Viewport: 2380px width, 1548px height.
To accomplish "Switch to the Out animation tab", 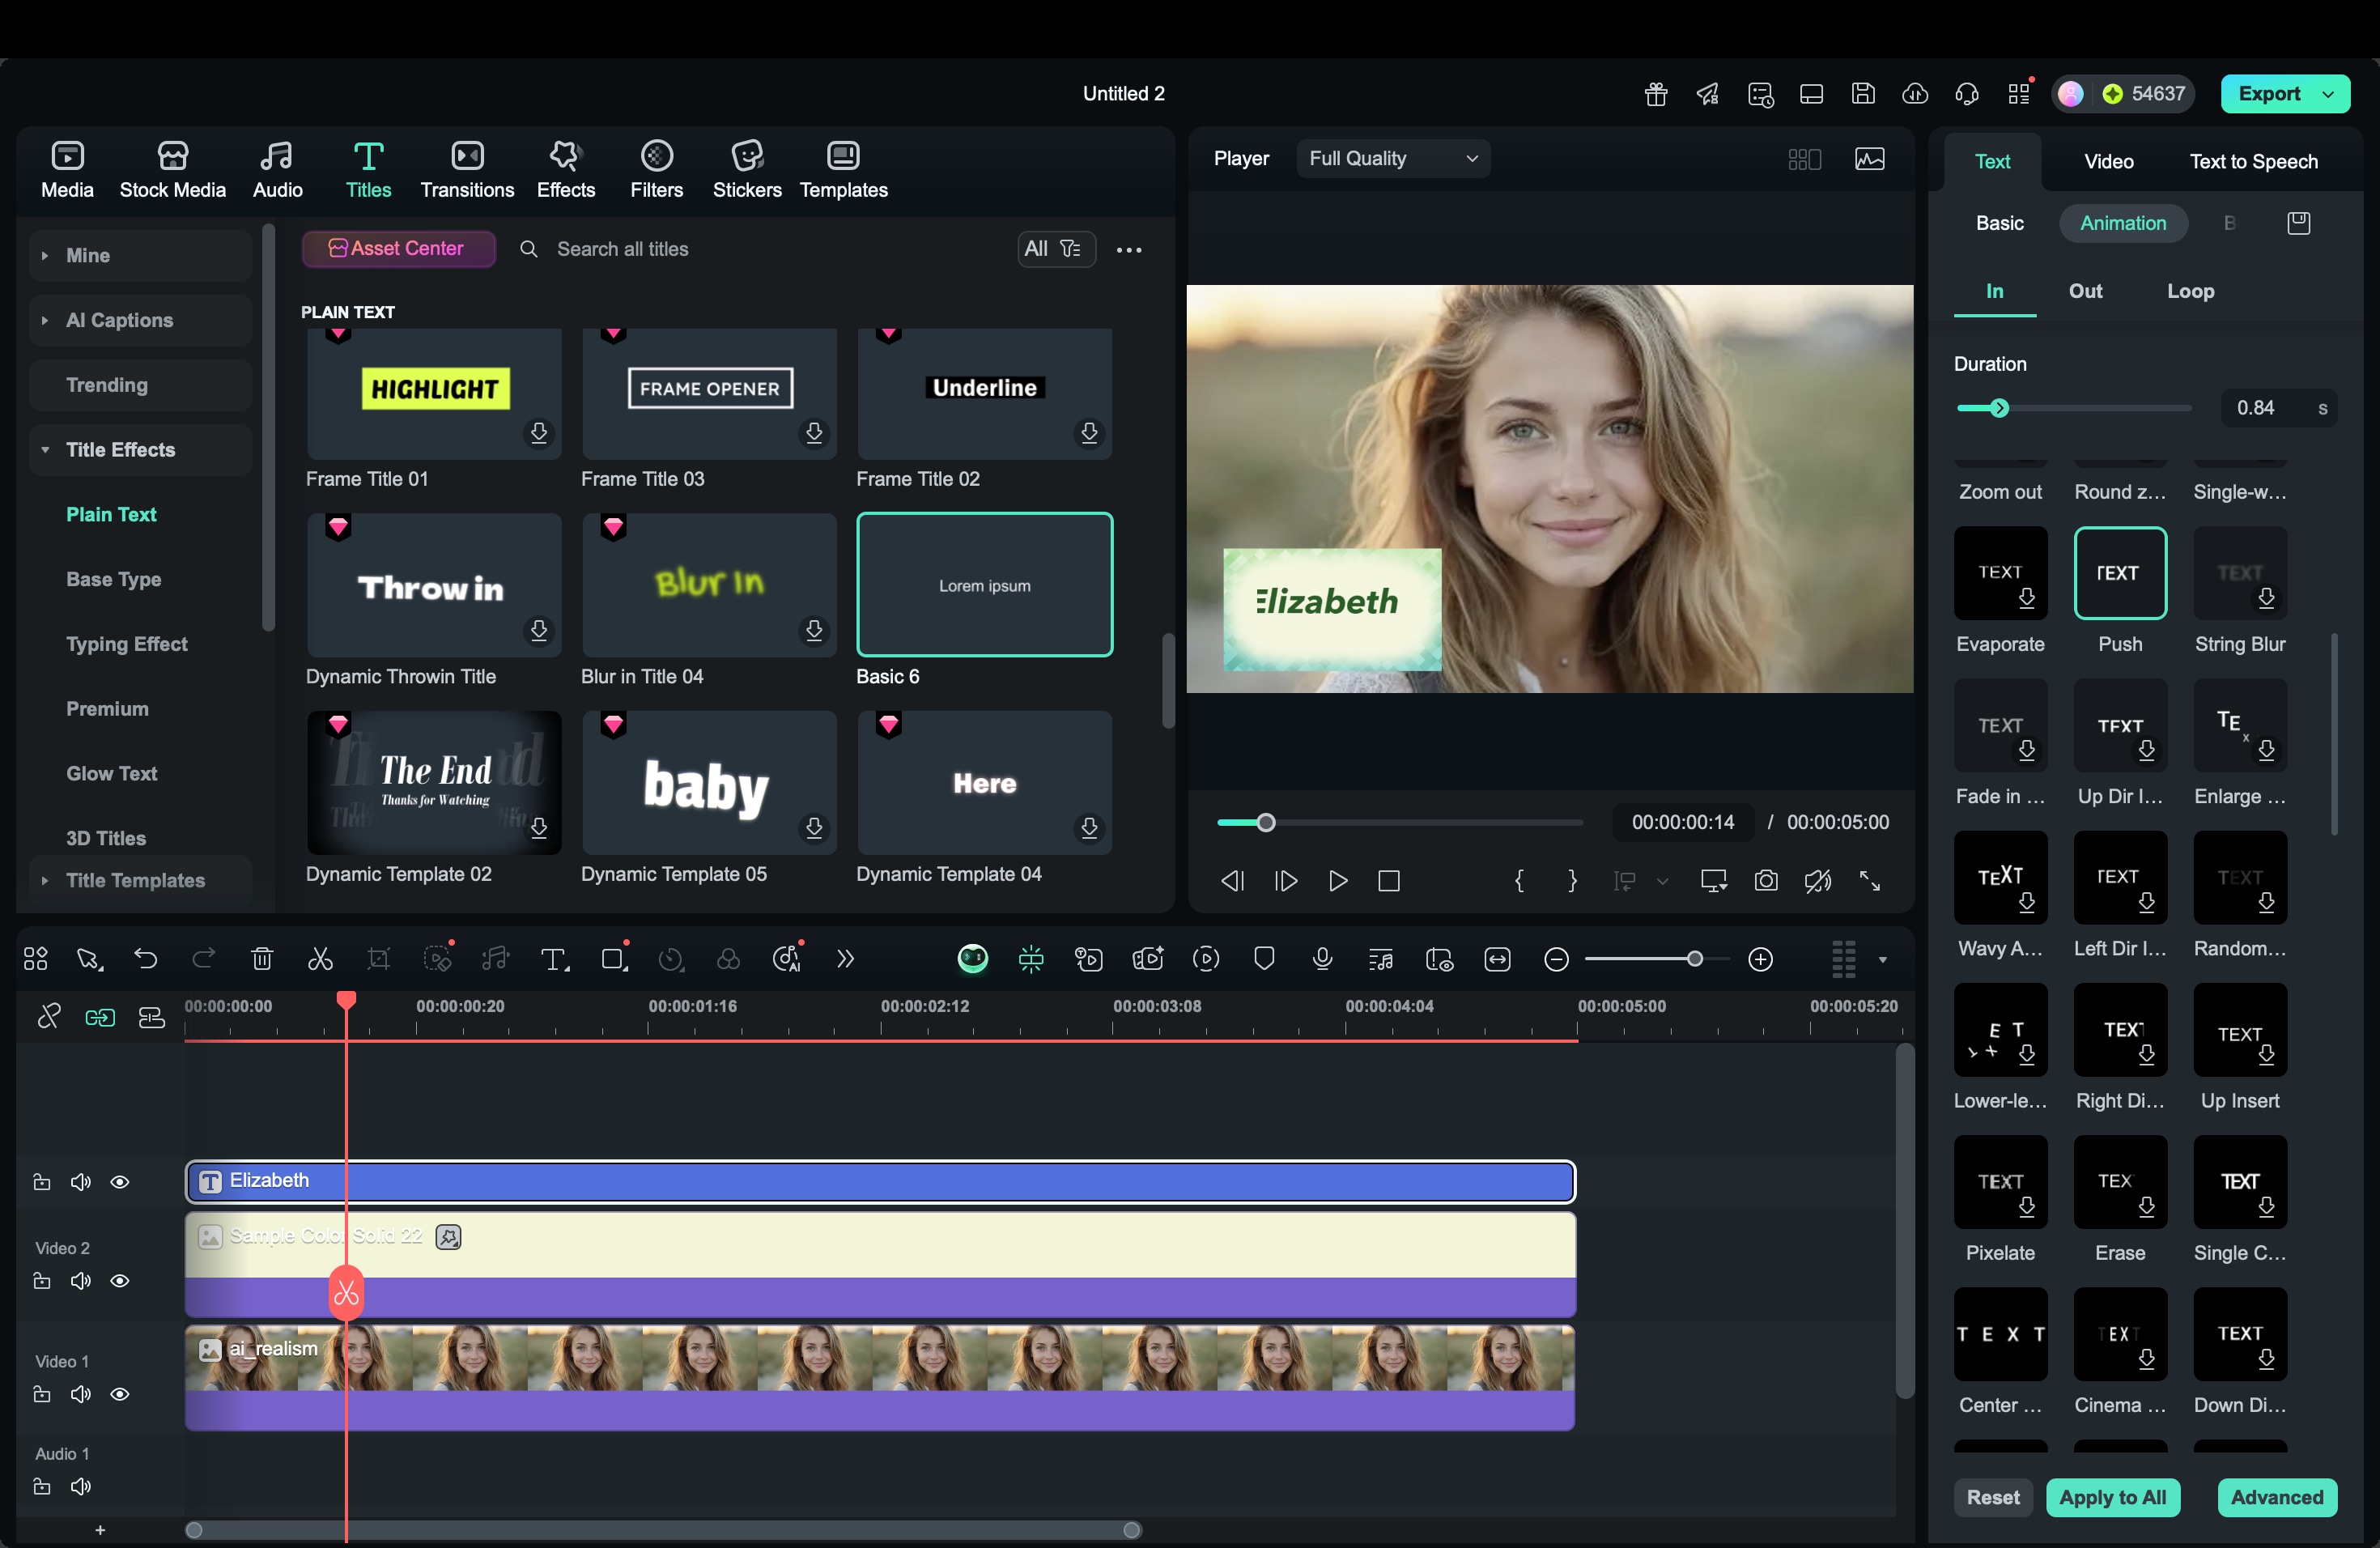I will point(2085,291).
